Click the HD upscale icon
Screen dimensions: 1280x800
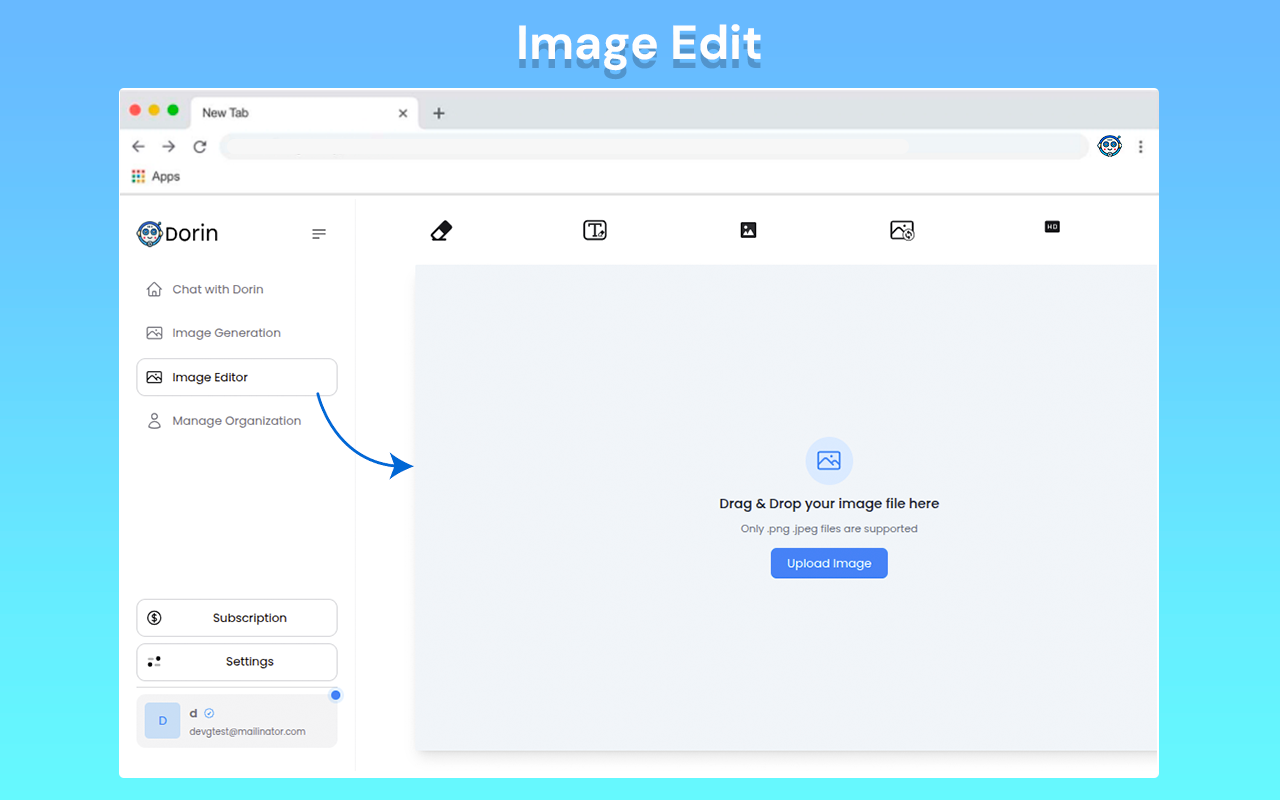click(x=1052, y=227)
